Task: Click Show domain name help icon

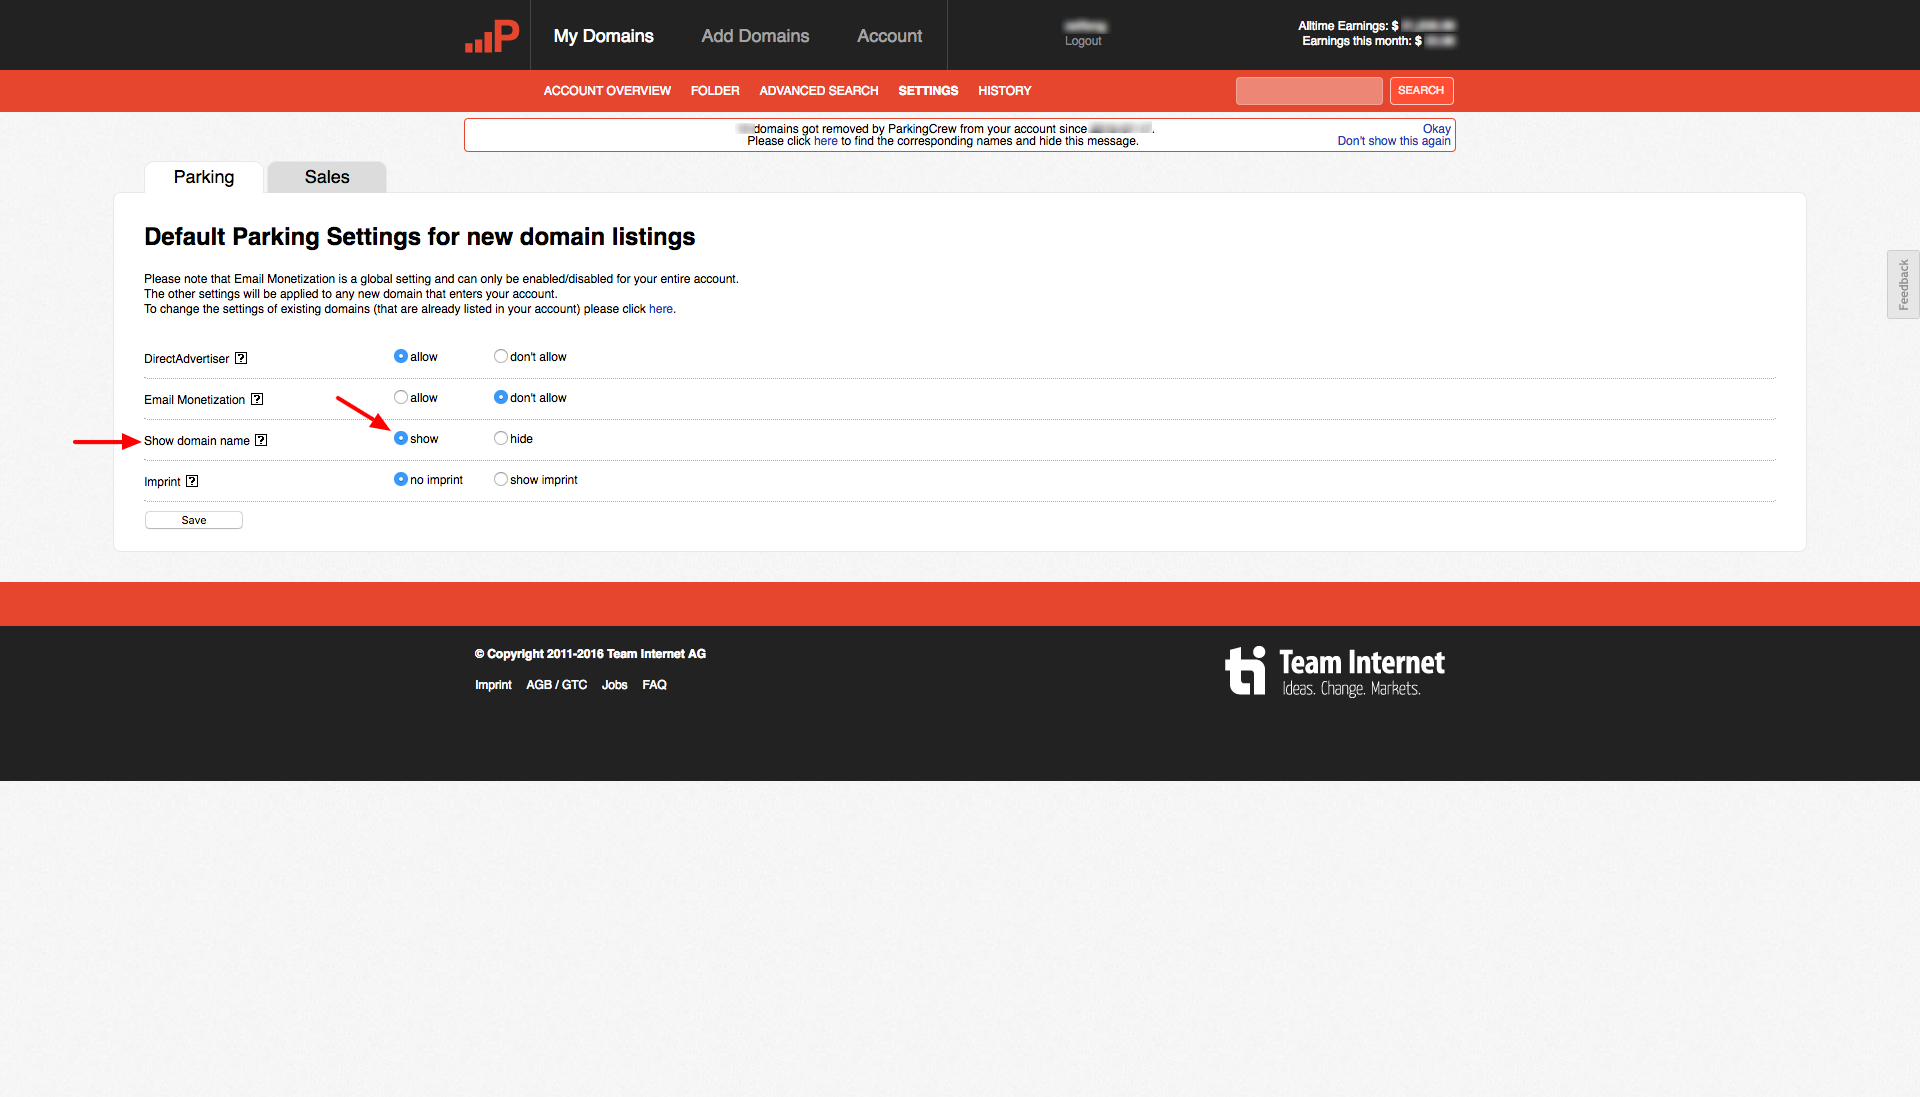Action: [x=261, y=440]
